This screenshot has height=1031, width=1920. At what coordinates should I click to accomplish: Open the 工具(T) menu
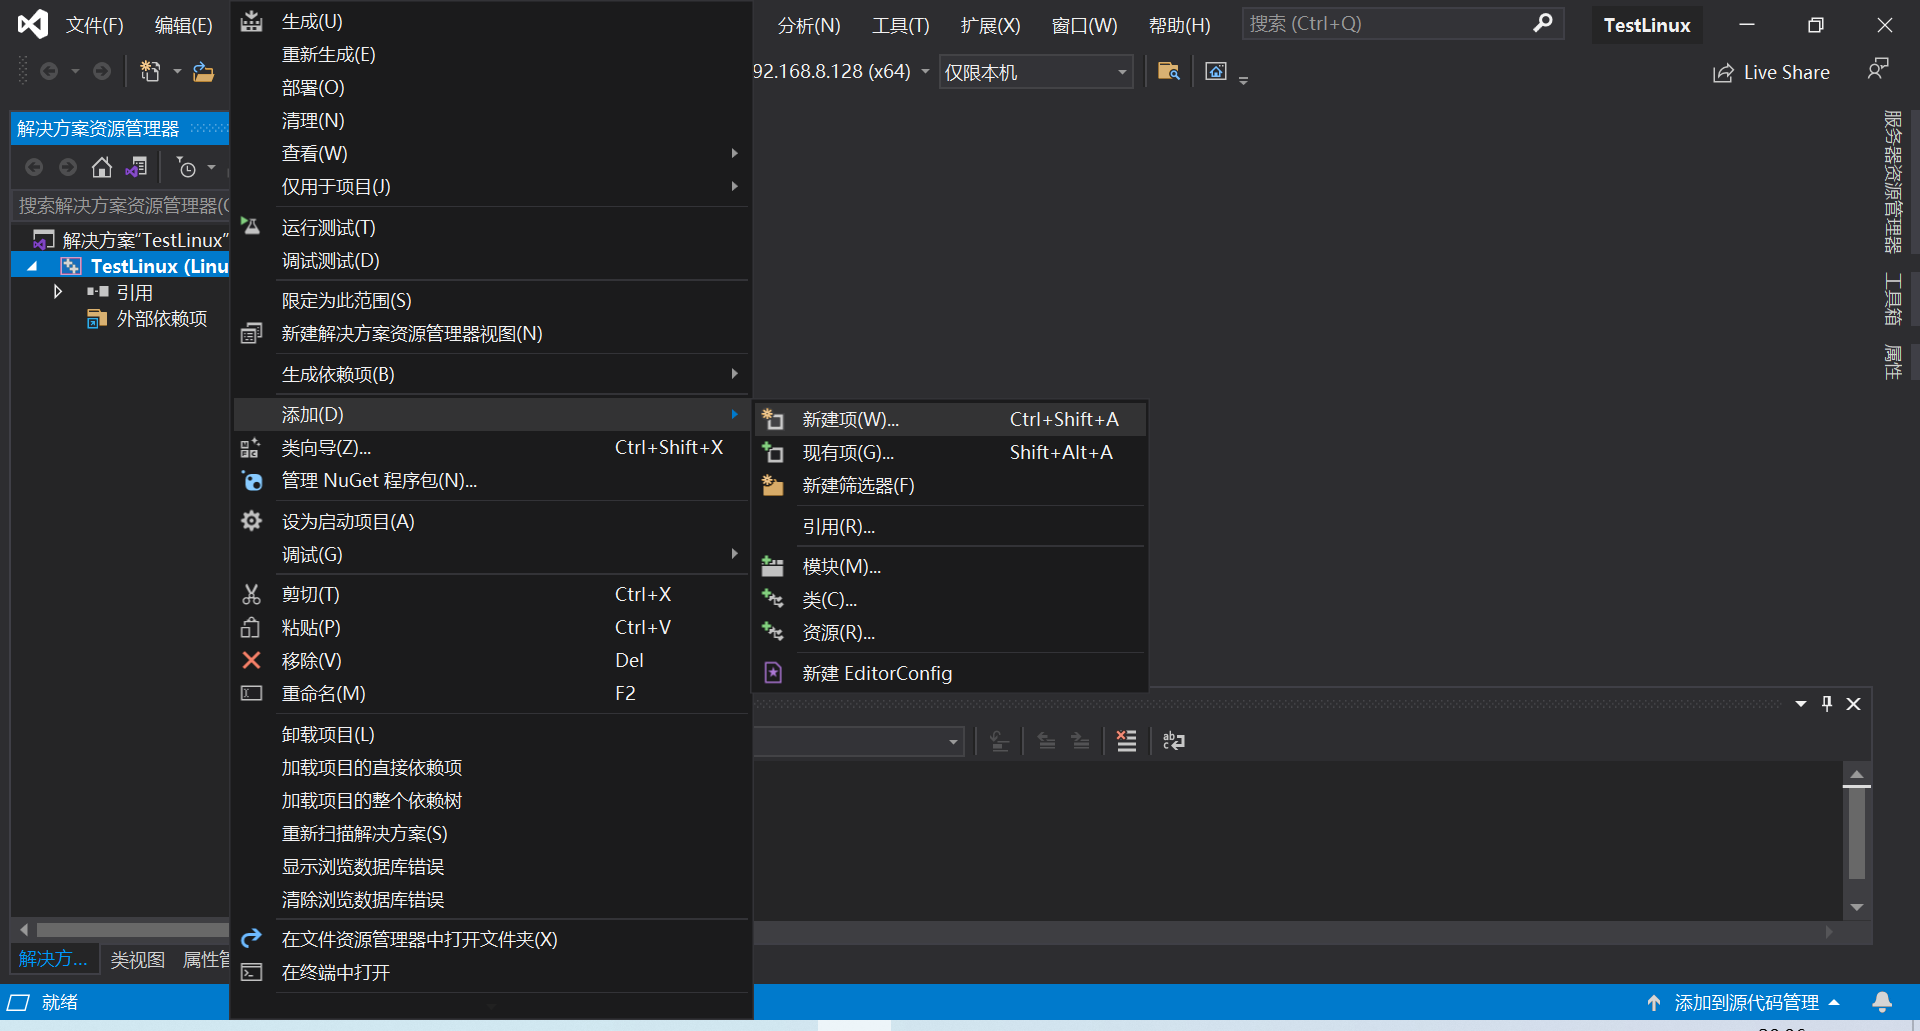[899, 25]
